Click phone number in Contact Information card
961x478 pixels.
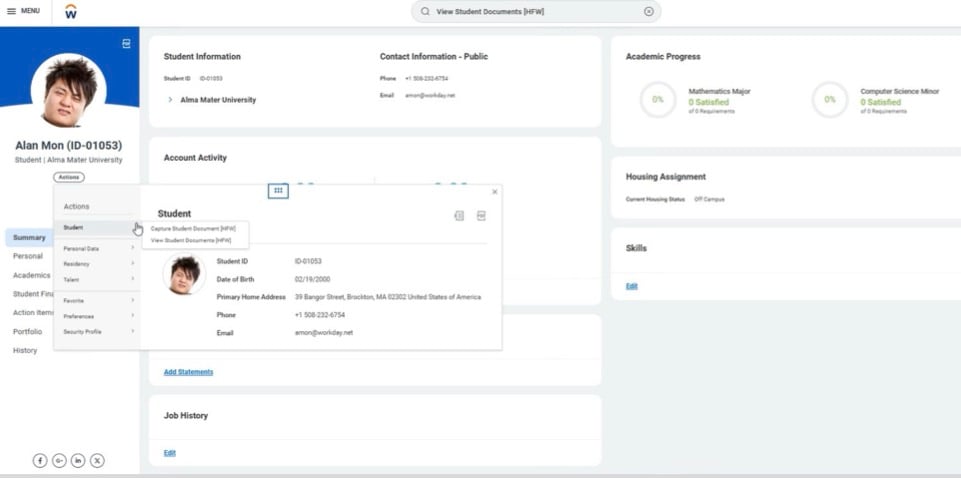pyautogui.click(x=427, y=78)
